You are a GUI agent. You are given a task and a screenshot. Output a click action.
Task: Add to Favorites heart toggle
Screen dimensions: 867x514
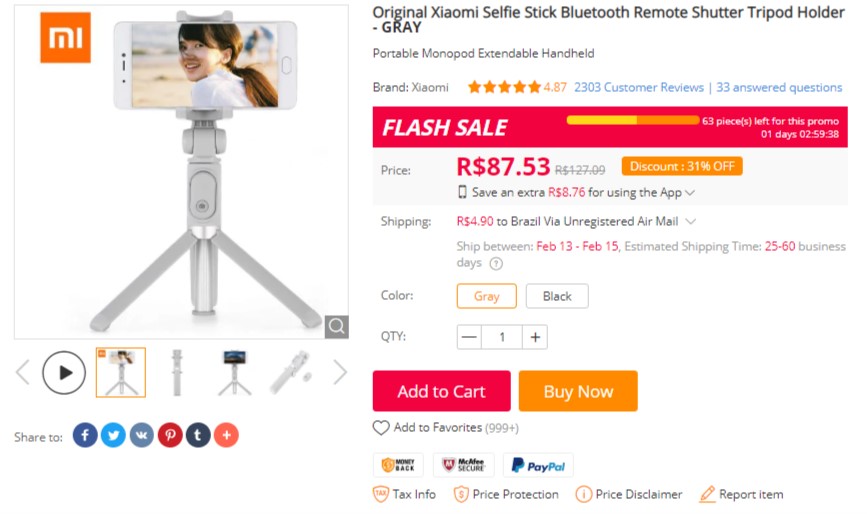pyautogui.click(x=381, y=428)
